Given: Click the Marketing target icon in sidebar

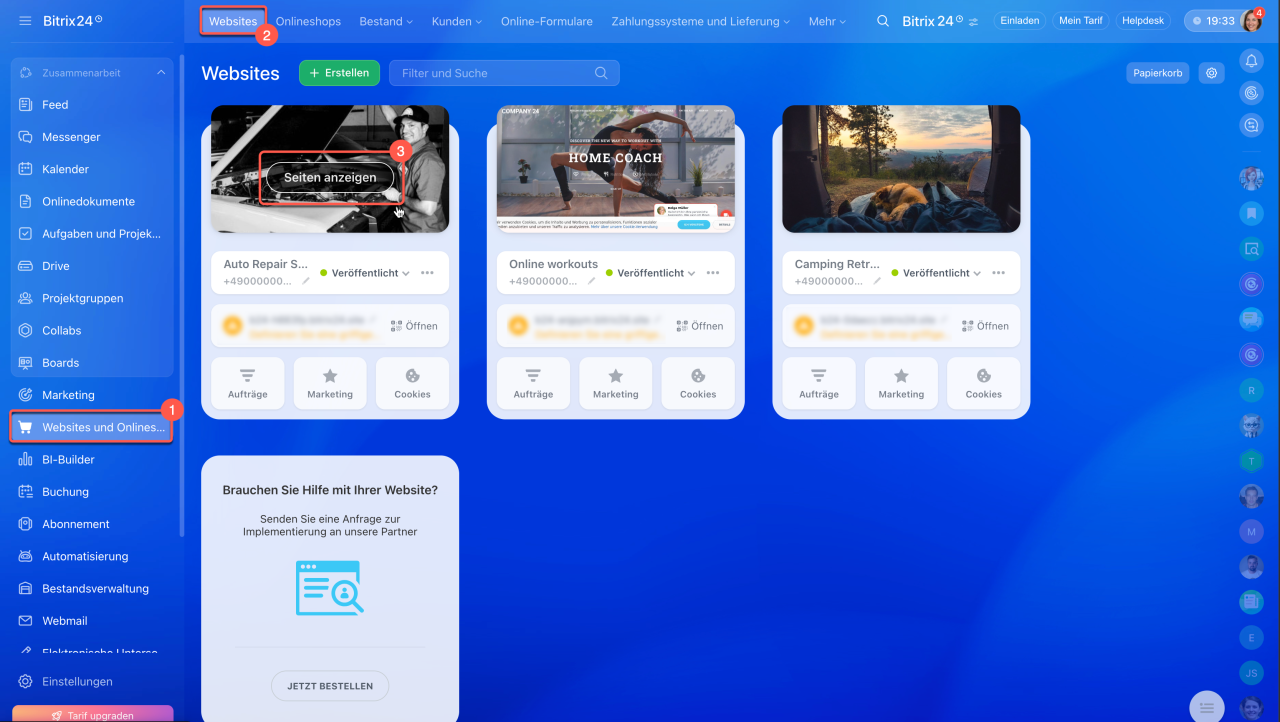Looking at the screenshot, I should (x=26, y=395).
